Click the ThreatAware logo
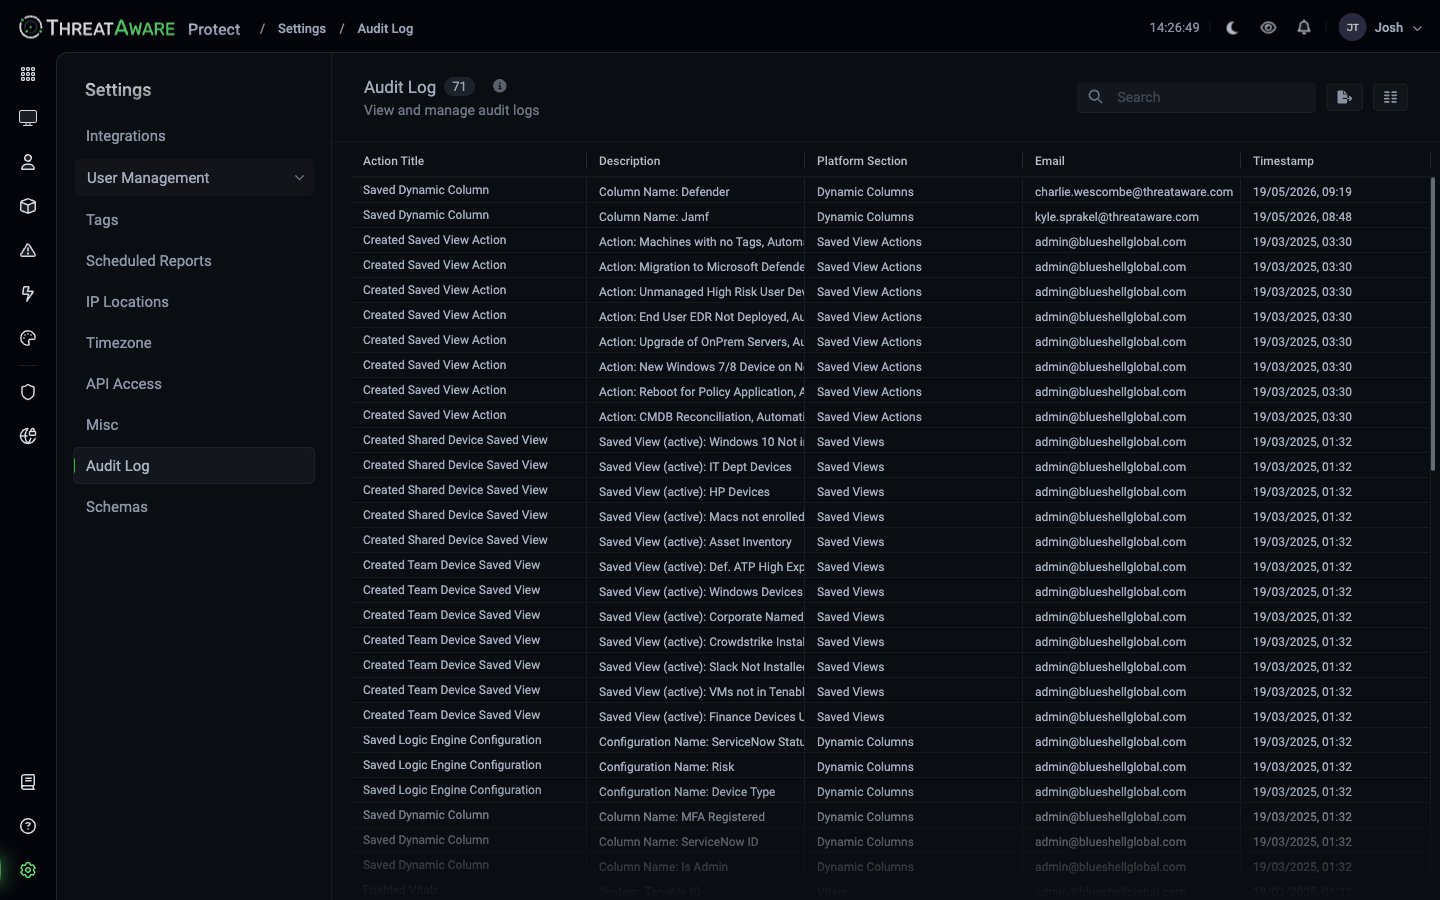Viewport: 1440px width, 900px height. [97, 28]
